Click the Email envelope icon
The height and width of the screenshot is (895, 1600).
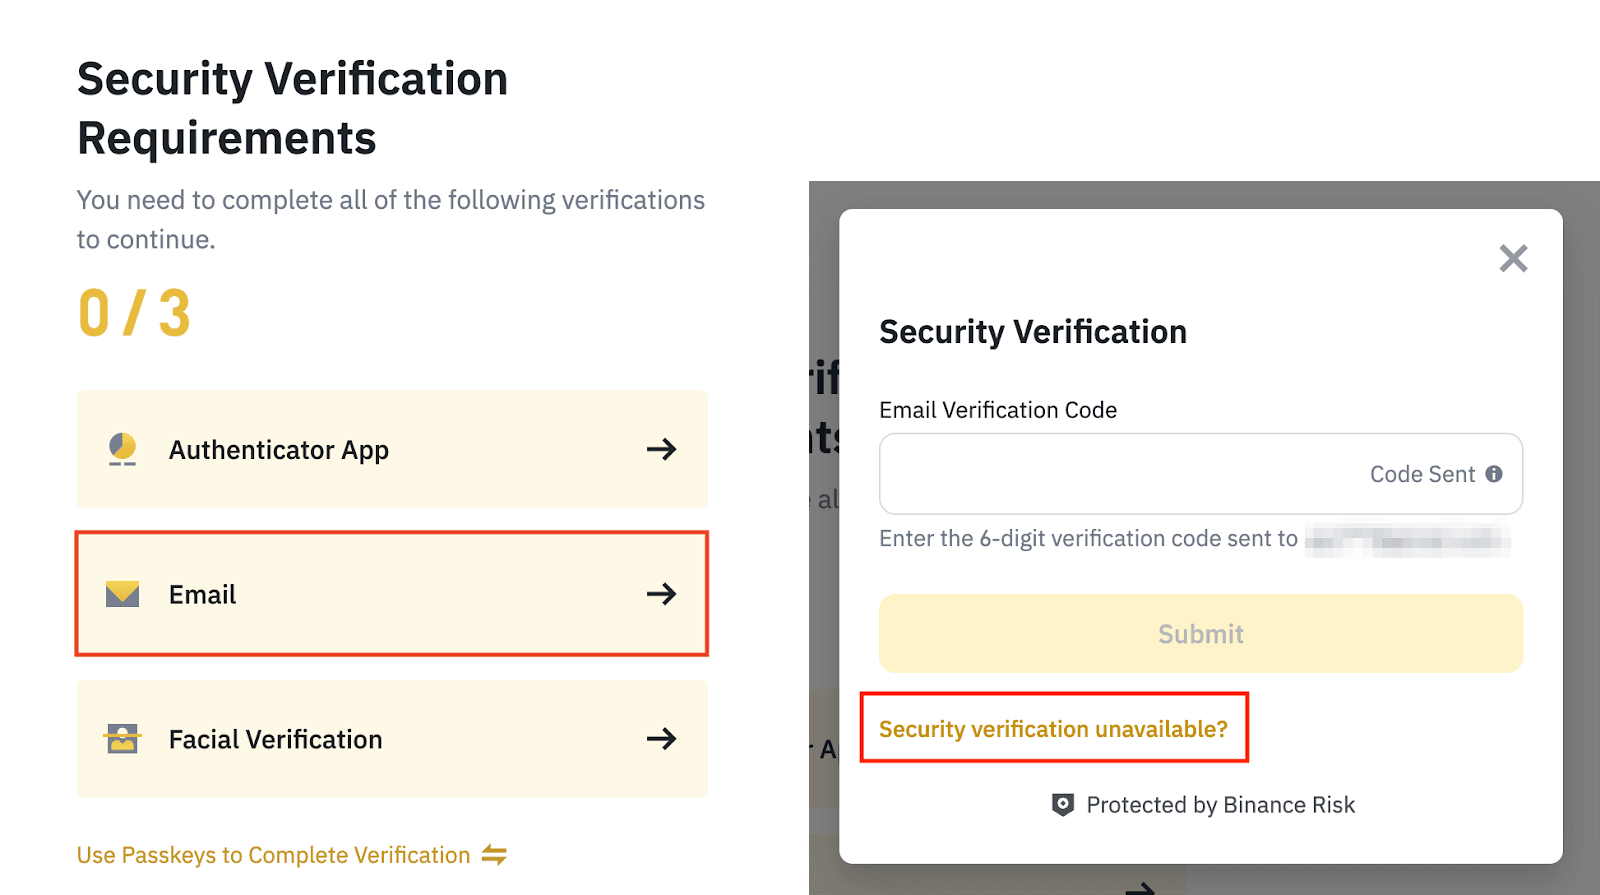tap(122, 594)
